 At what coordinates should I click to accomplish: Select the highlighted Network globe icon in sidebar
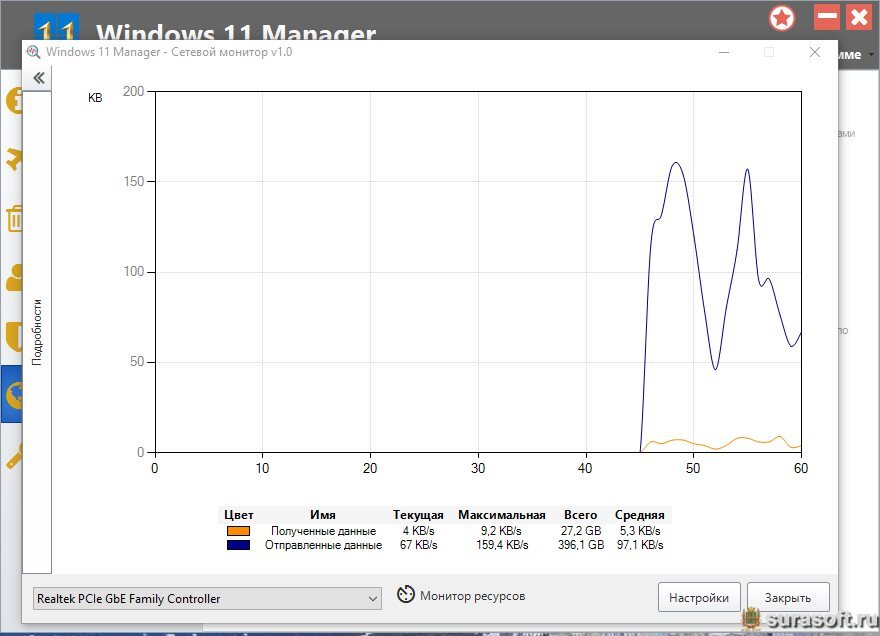(x=12, y=394)
